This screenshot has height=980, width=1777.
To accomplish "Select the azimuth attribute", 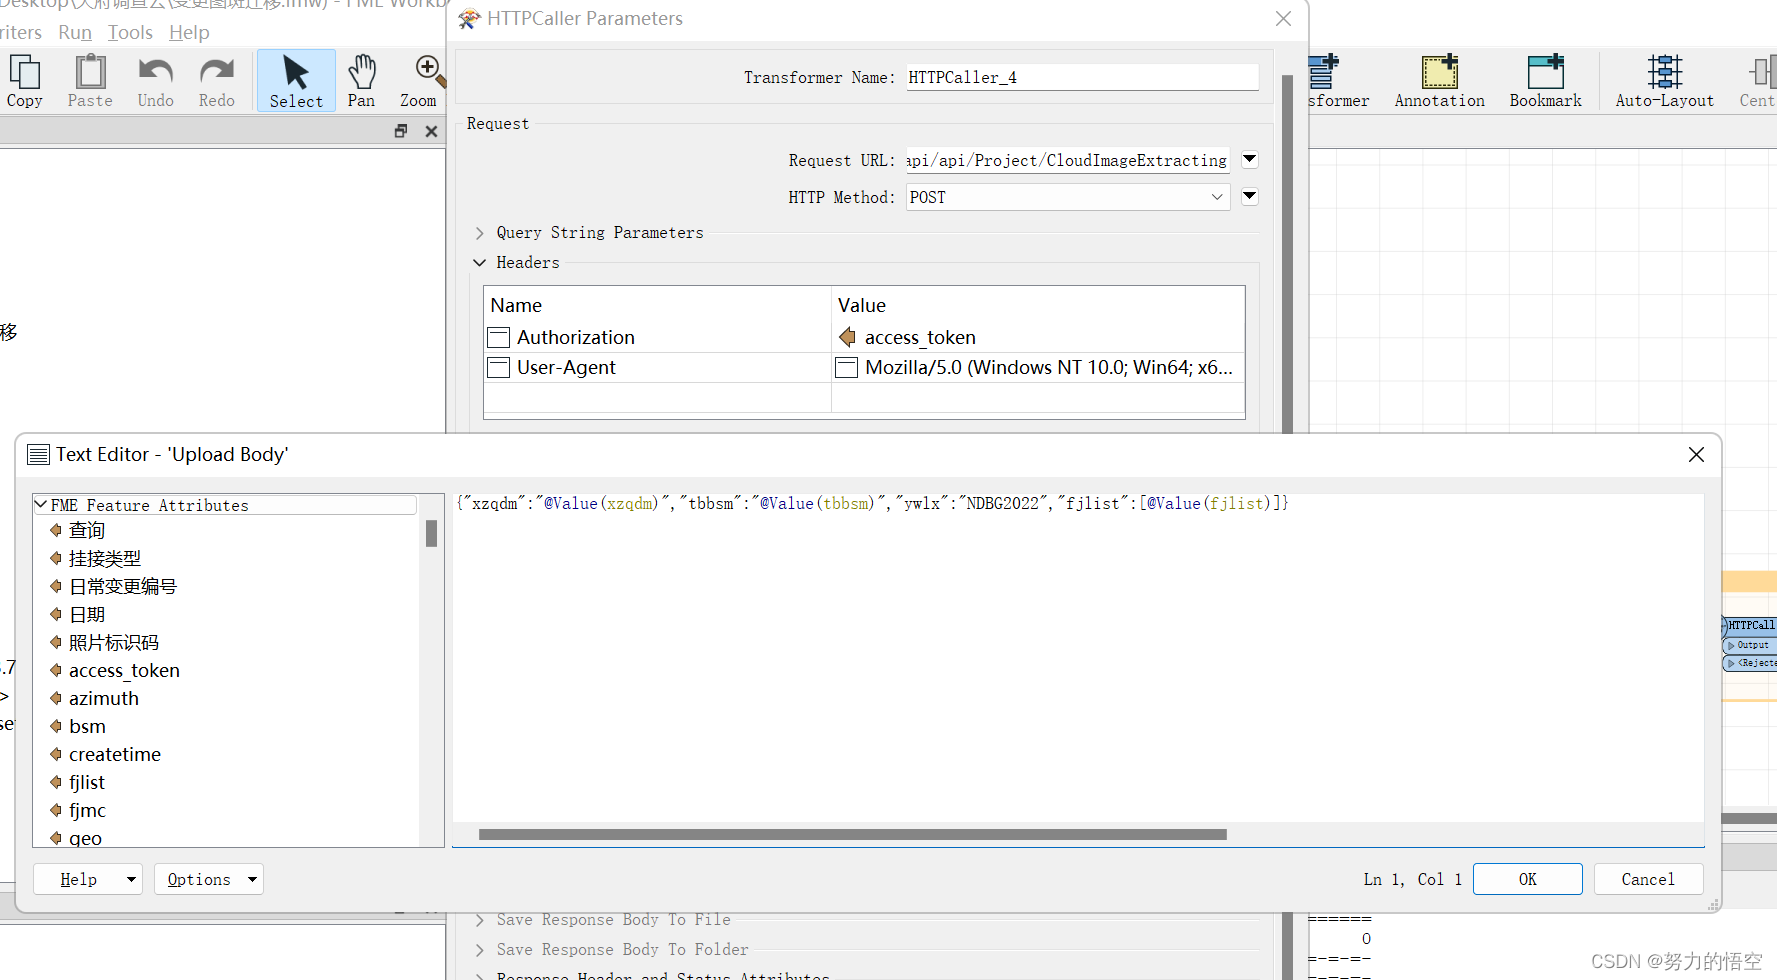I will tap(104, 698).
